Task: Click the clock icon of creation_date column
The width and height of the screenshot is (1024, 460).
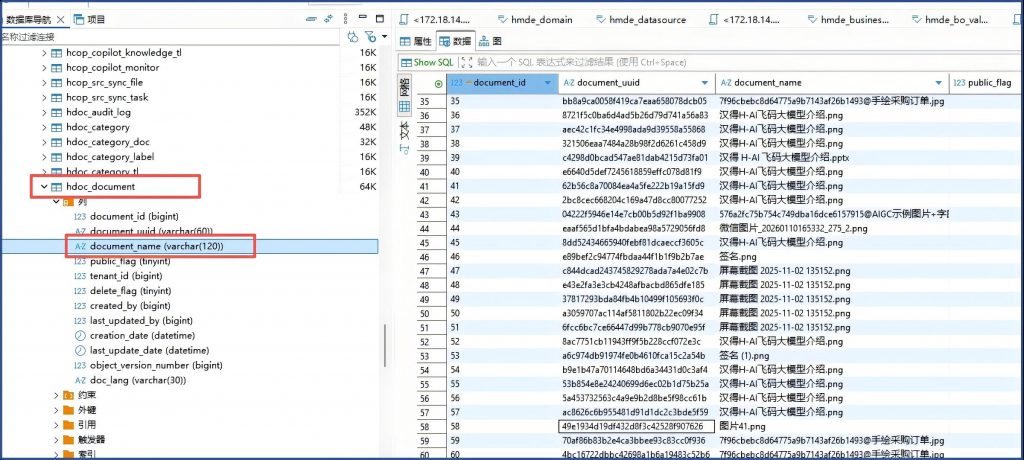Action: pos(80,336)
